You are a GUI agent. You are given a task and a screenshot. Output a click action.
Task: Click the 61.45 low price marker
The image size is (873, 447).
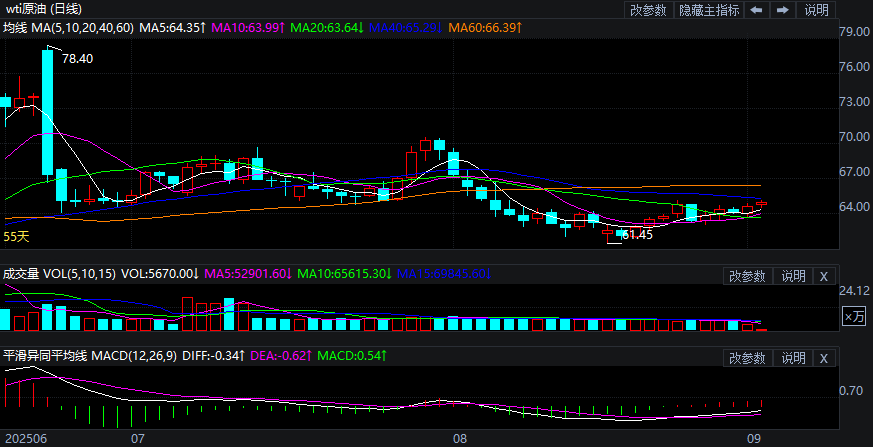point(636,235)
